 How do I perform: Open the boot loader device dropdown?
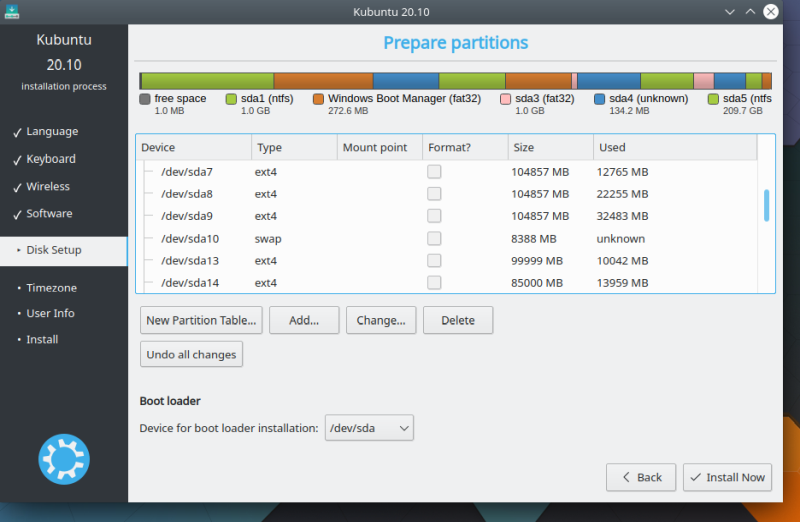click(x=369, y=428)
